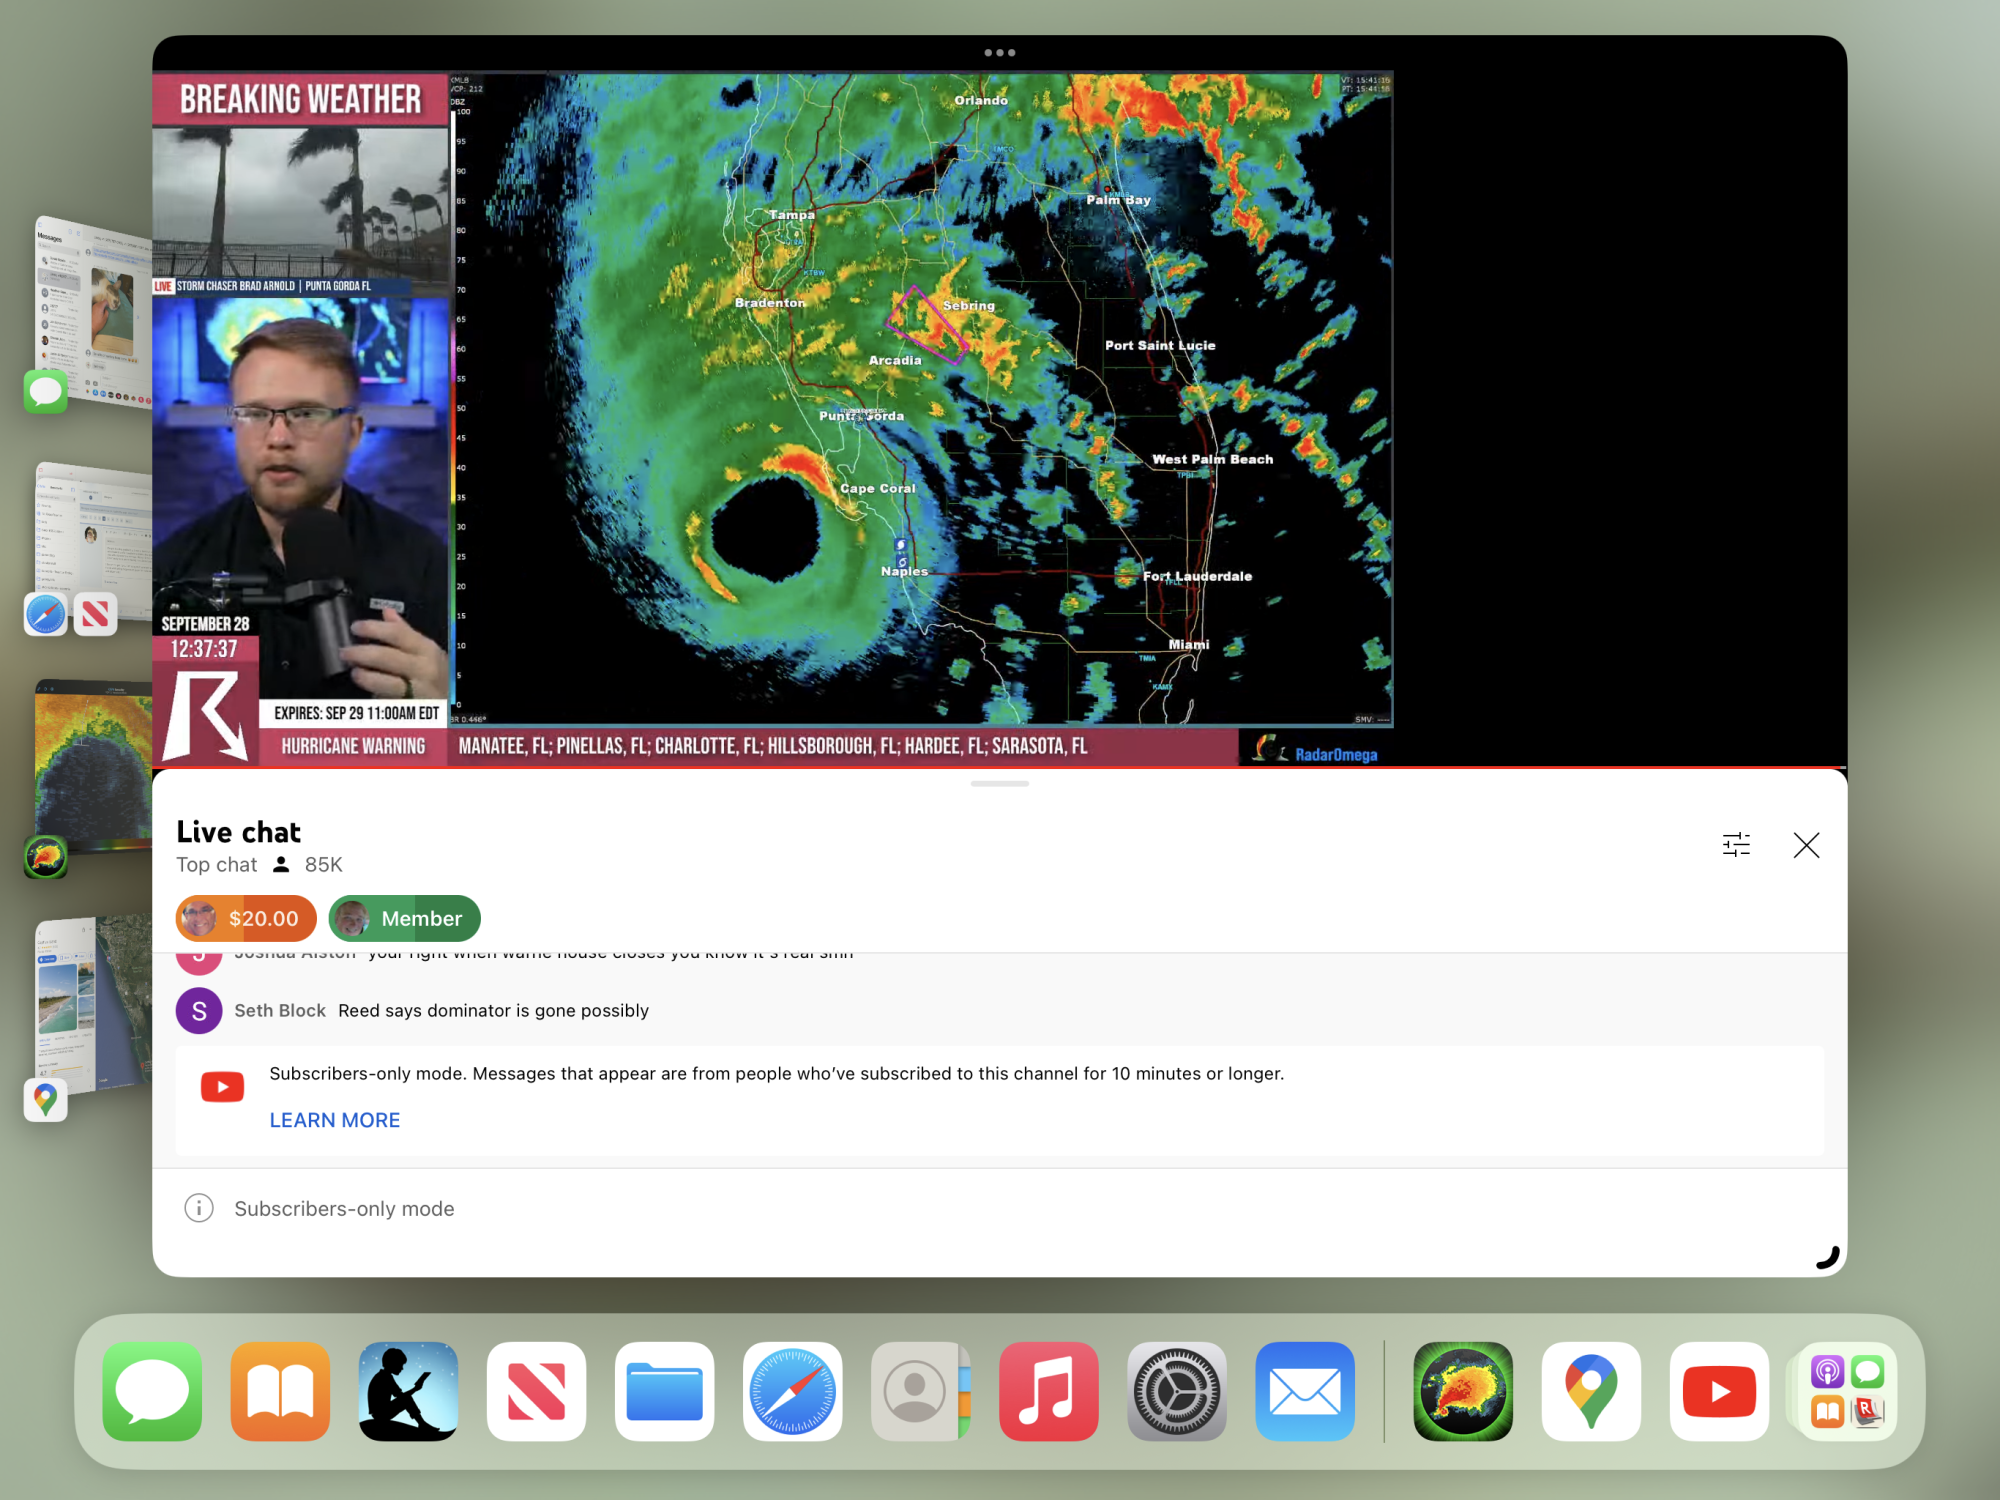Tap the three-dot multitasking menu

pyautogui.click(x=999, y=53)
